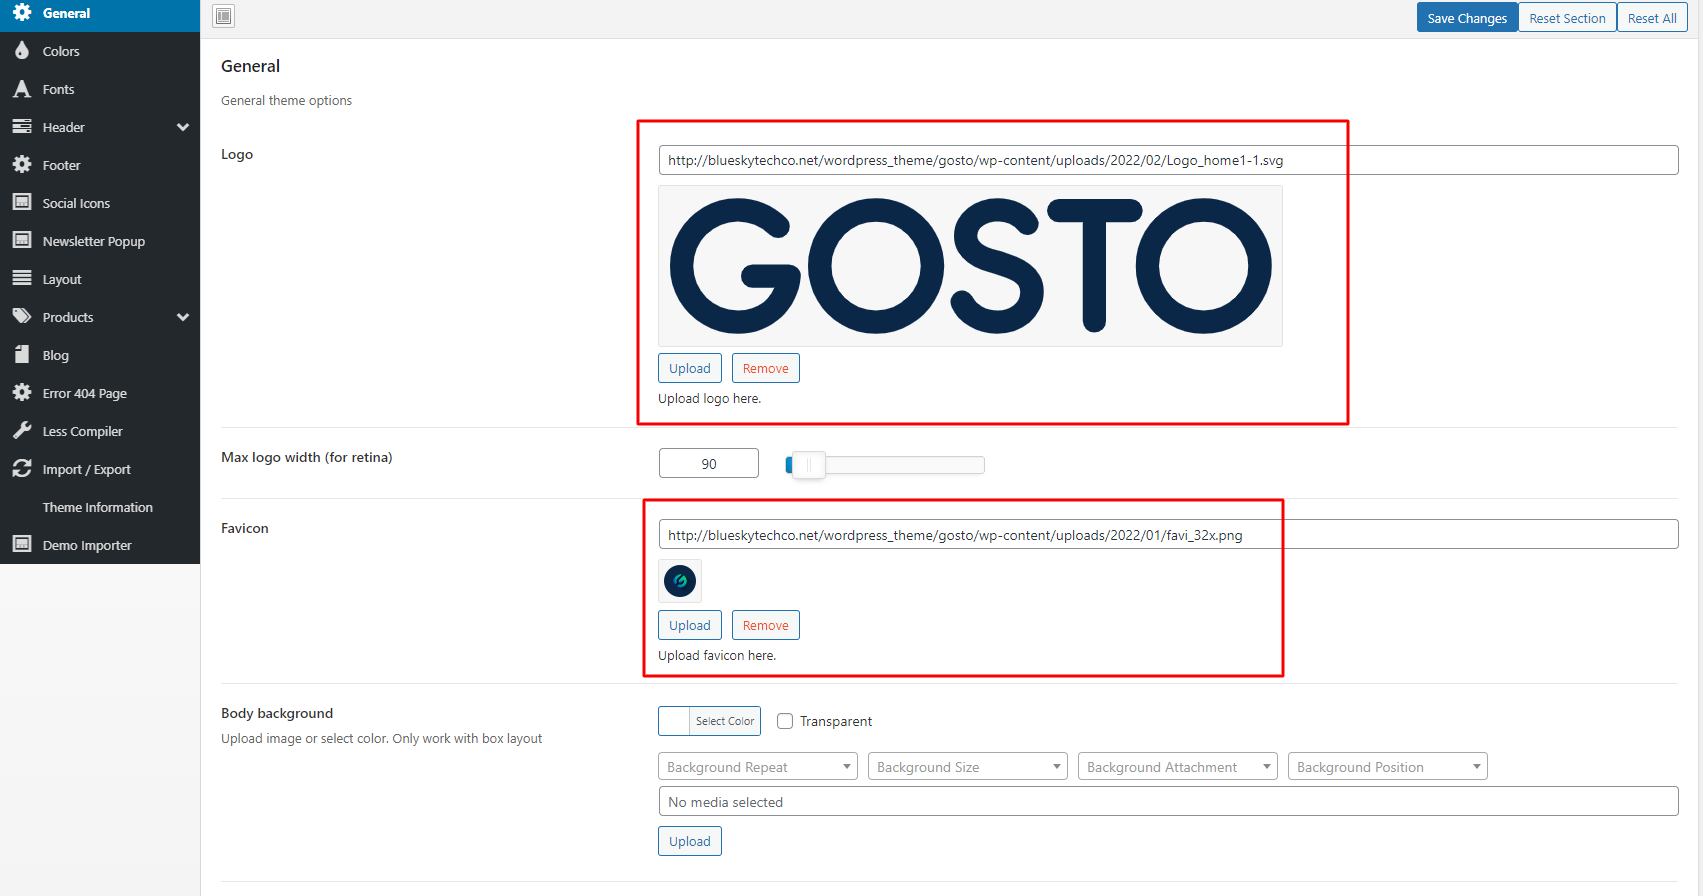Screen dimensions: 1703x896
Task: Open the Newsletter Popup section
Action: tap(100, 241)
